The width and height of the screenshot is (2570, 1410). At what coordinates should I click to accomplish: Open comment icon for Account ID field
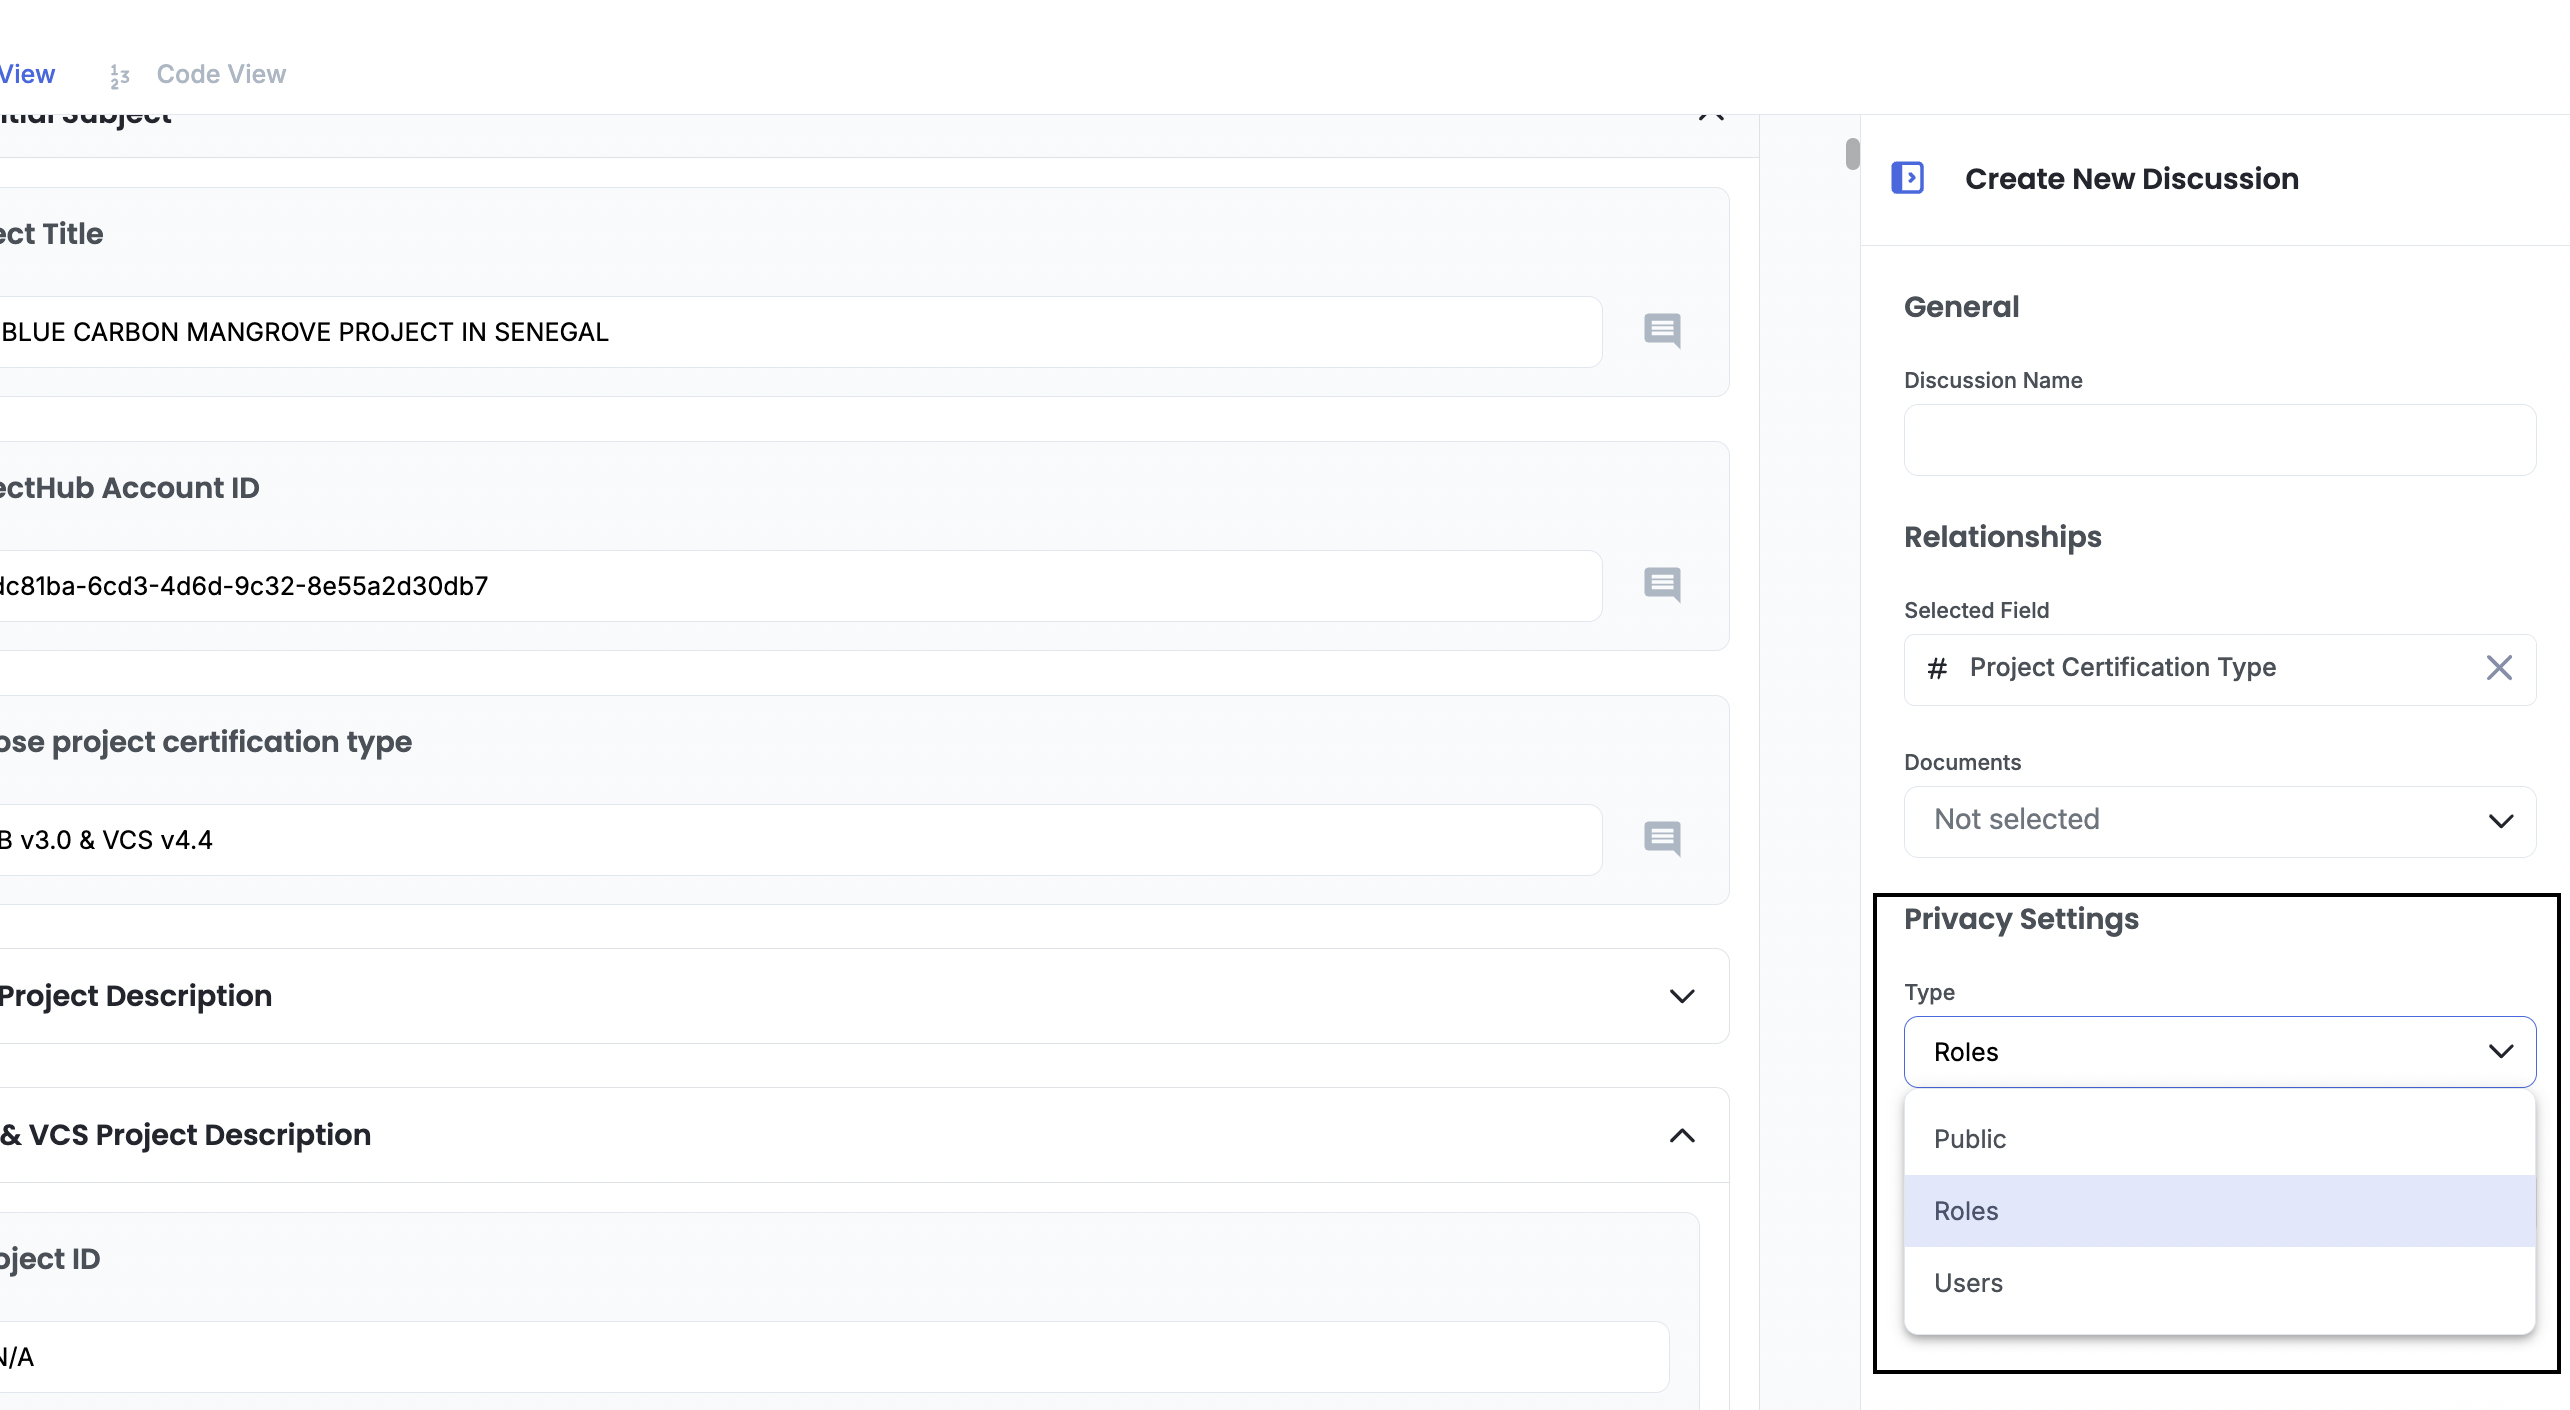pyautogui.click(x=1662, y=585)
